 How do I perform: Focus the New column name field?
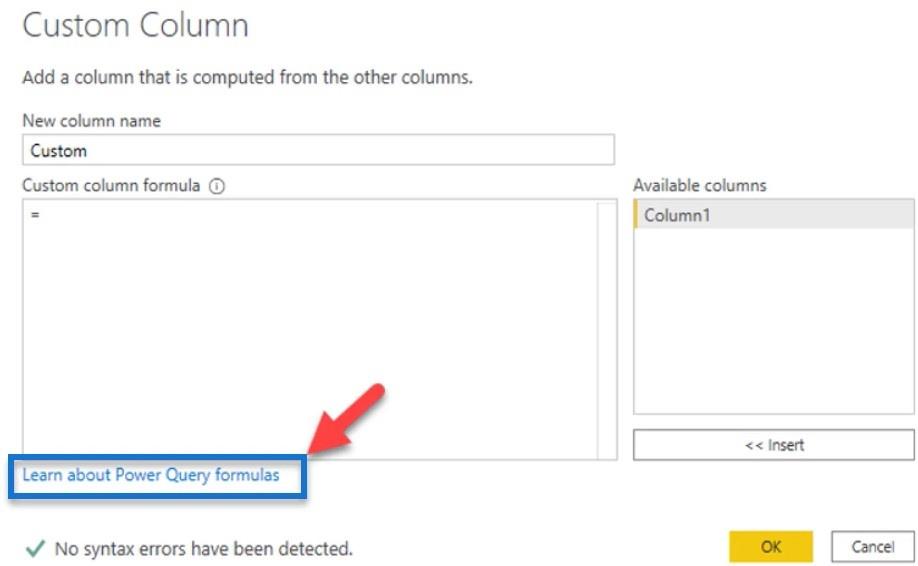point(318,150)
